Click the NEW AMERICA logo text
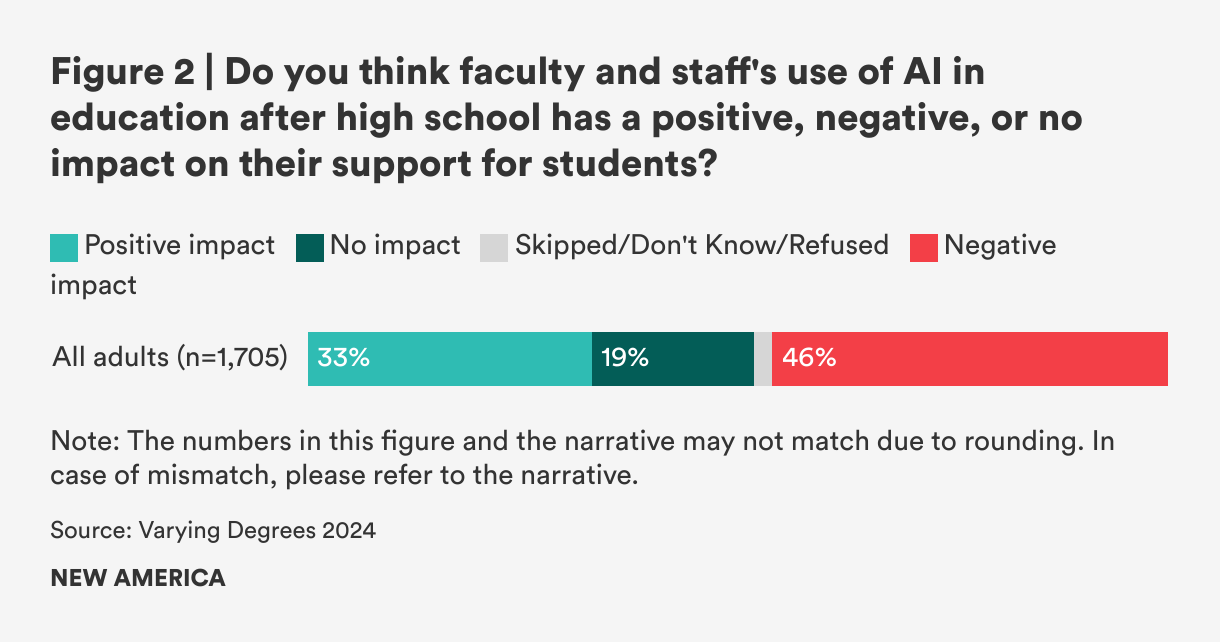 (x=138, y=578)
